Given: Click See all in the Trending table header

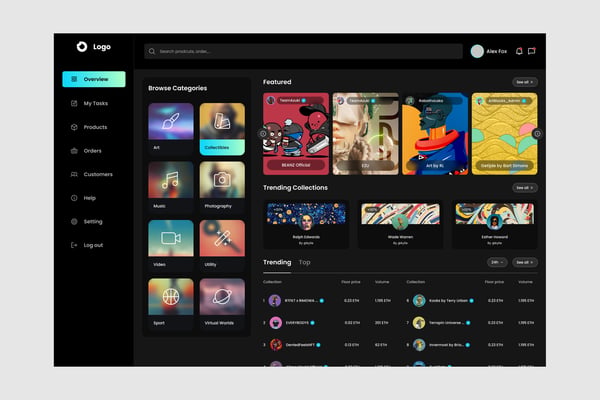Looking at the screenshot, I should click(525, 262).
